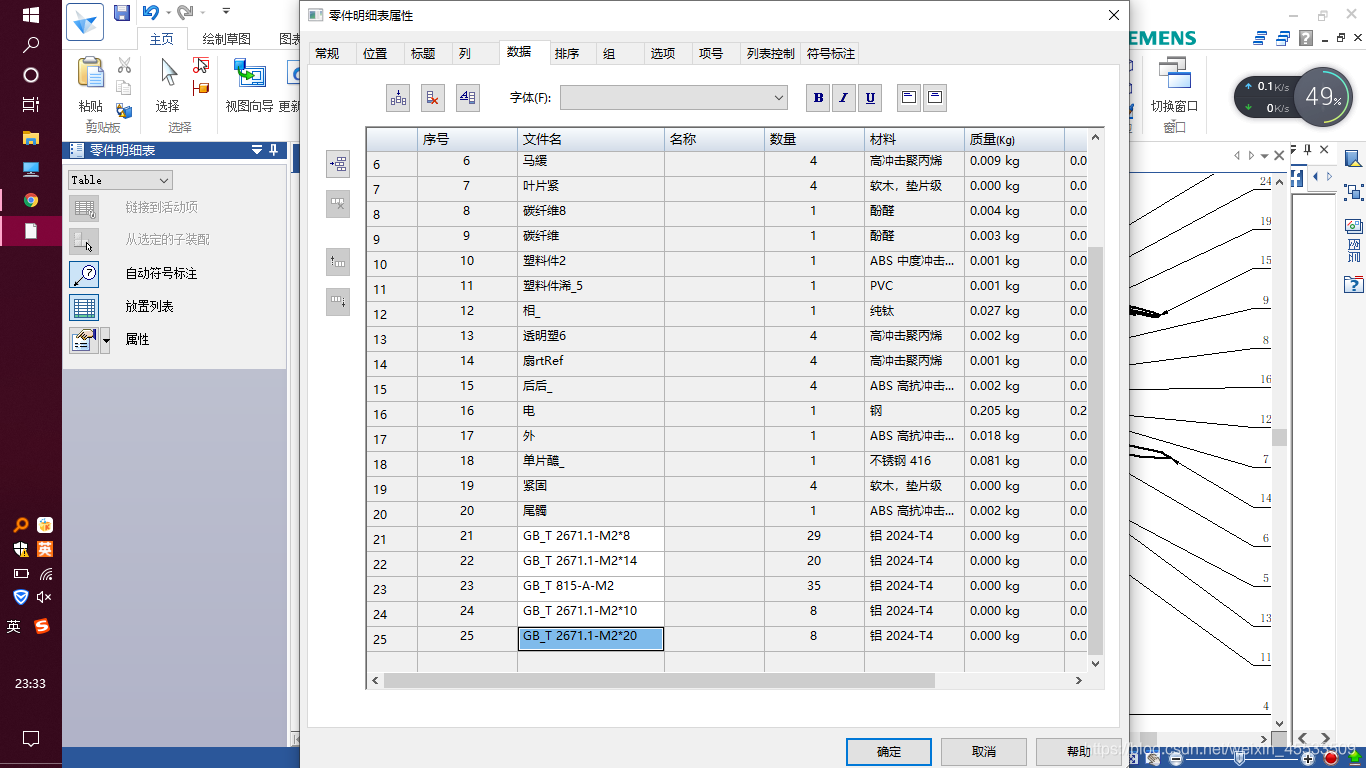Viewport: 1366px width, 768px height.
Task: Click the move row up icon left of table
Action: tap(338, 262)
